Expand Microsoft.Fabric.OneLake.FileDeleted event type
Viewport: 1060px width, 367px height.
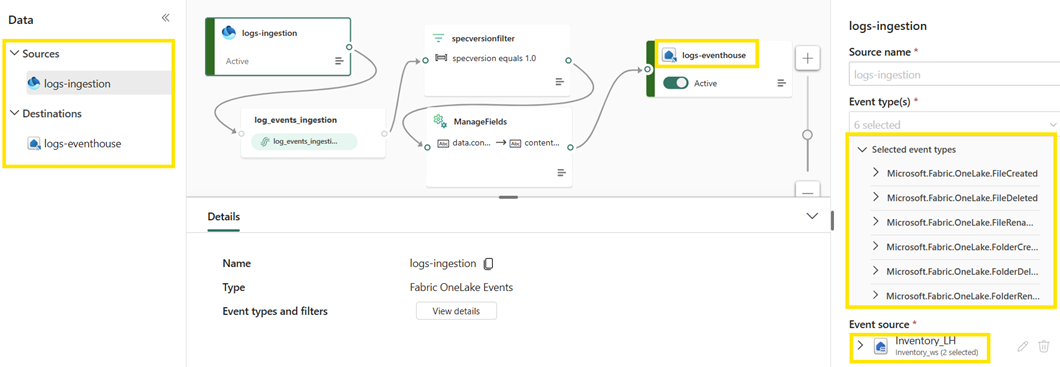(876, 197)
